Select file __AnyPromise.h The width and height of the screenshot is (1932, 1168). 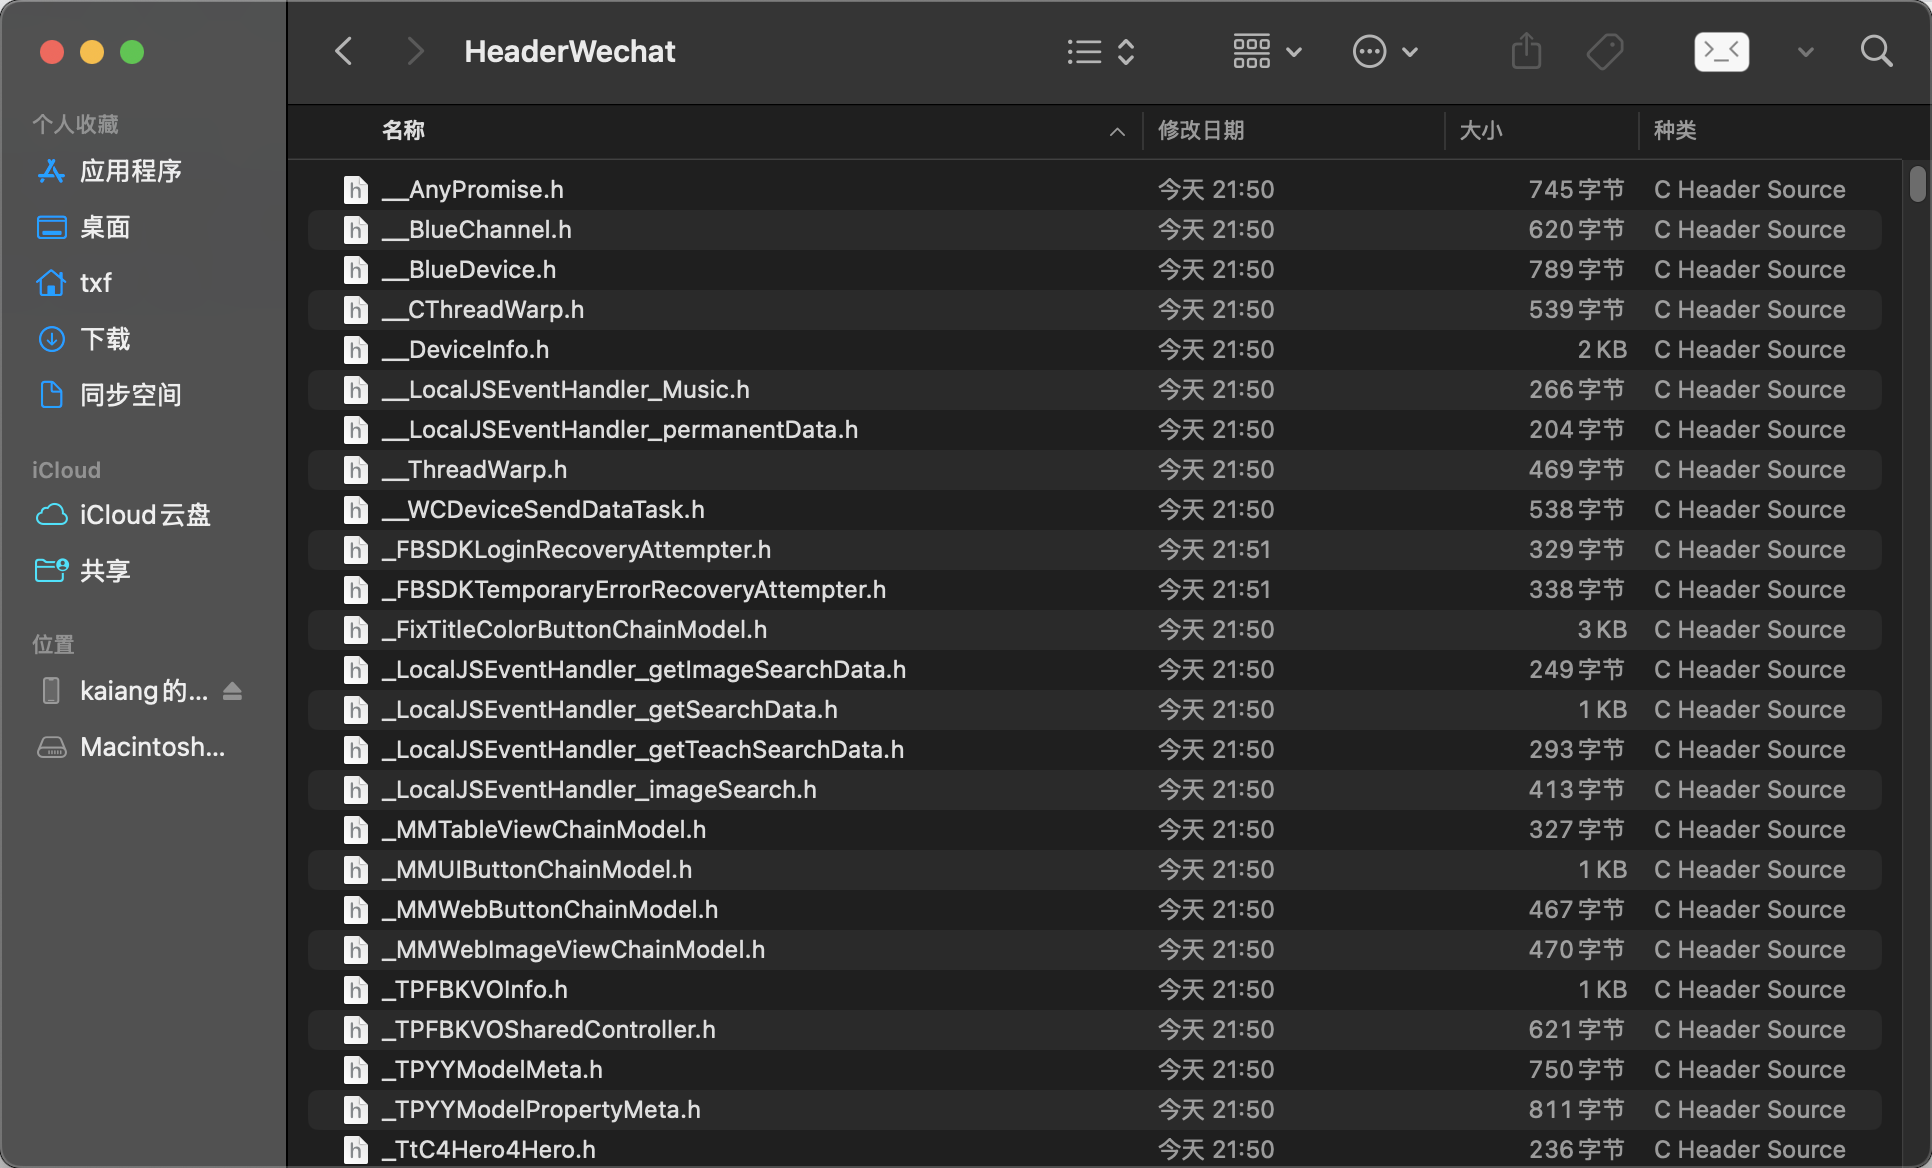click(1094, 189)
